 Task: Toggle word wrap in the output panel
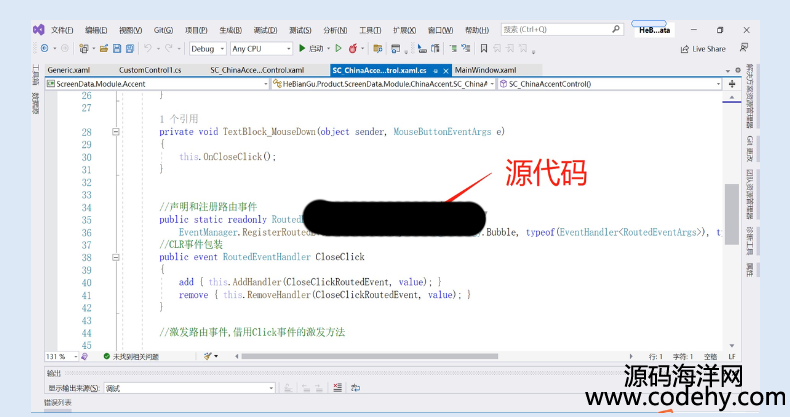click(x=355, y=388)
